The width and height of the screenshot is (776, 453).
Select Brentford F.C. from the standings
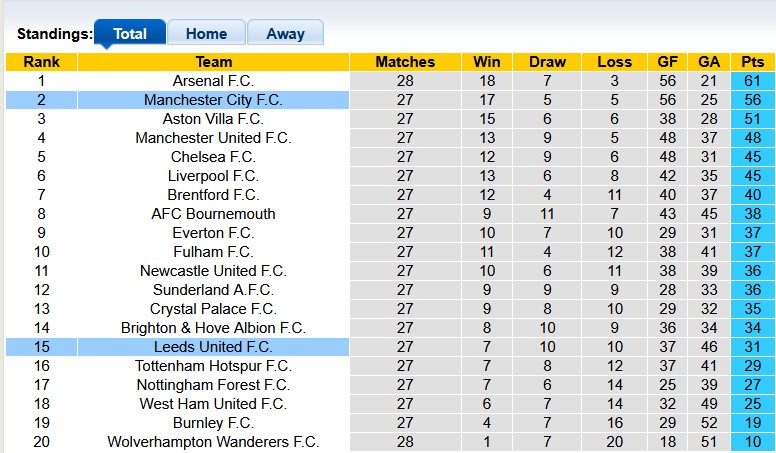213,195
